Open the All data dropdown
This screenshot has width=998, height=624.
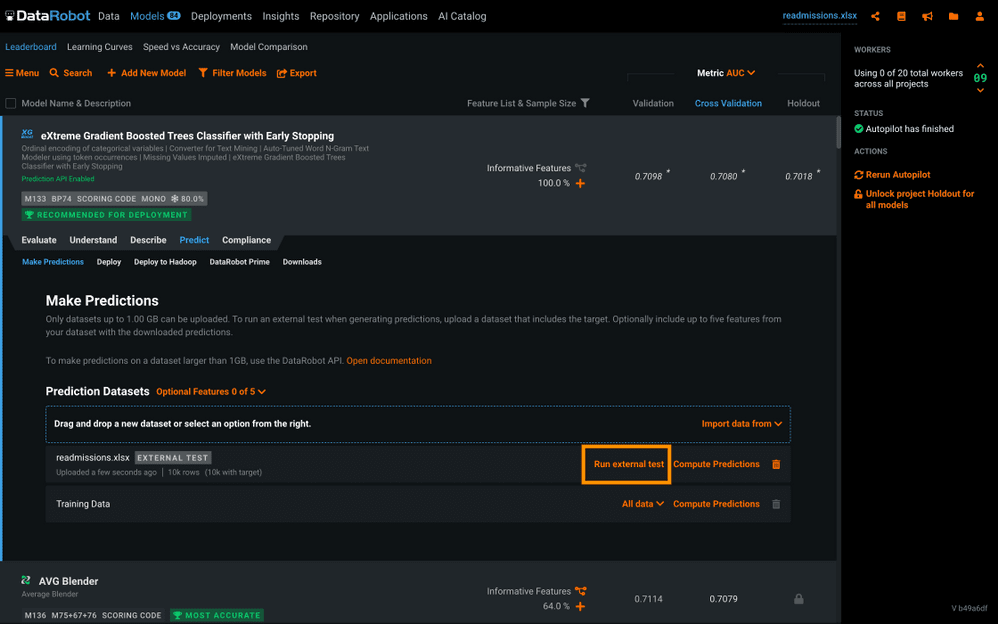point(643,504)
